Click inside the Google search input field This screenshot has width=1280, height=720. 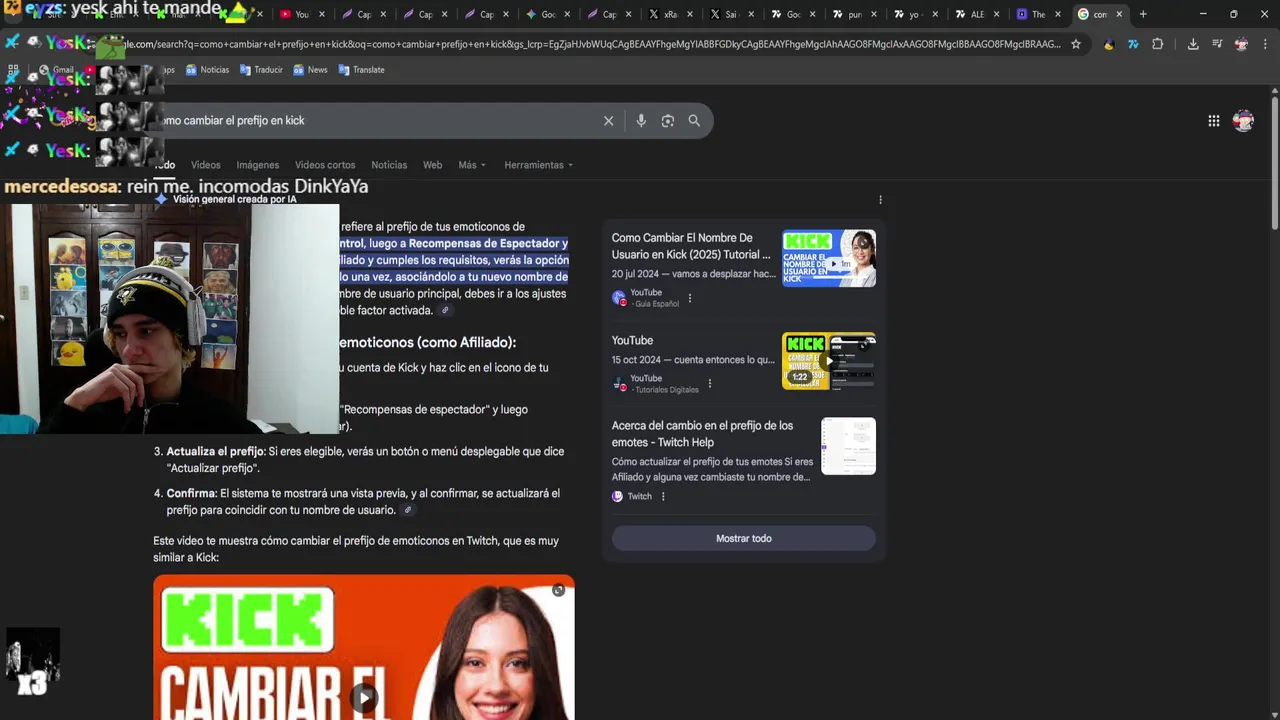(380, 121)
